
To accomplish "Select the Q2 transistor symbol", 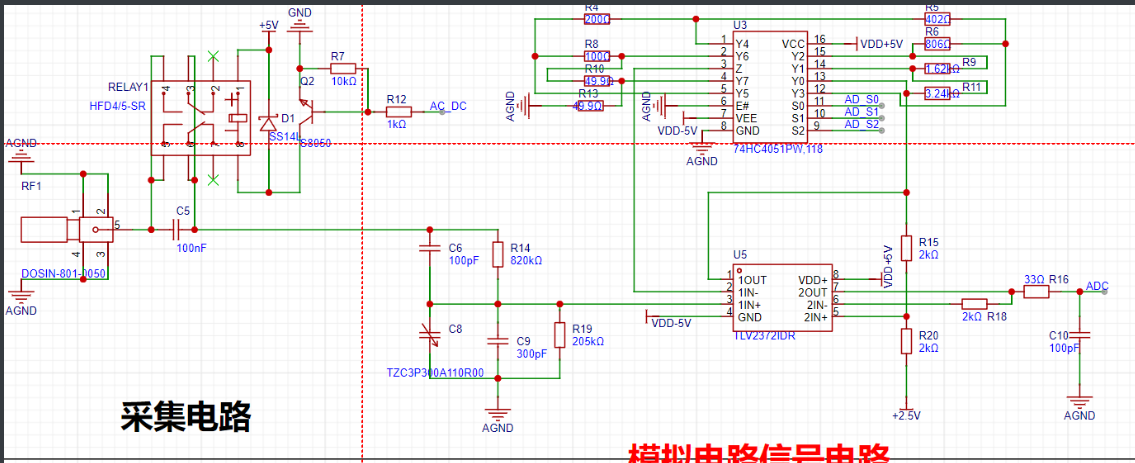I will 309,111.
